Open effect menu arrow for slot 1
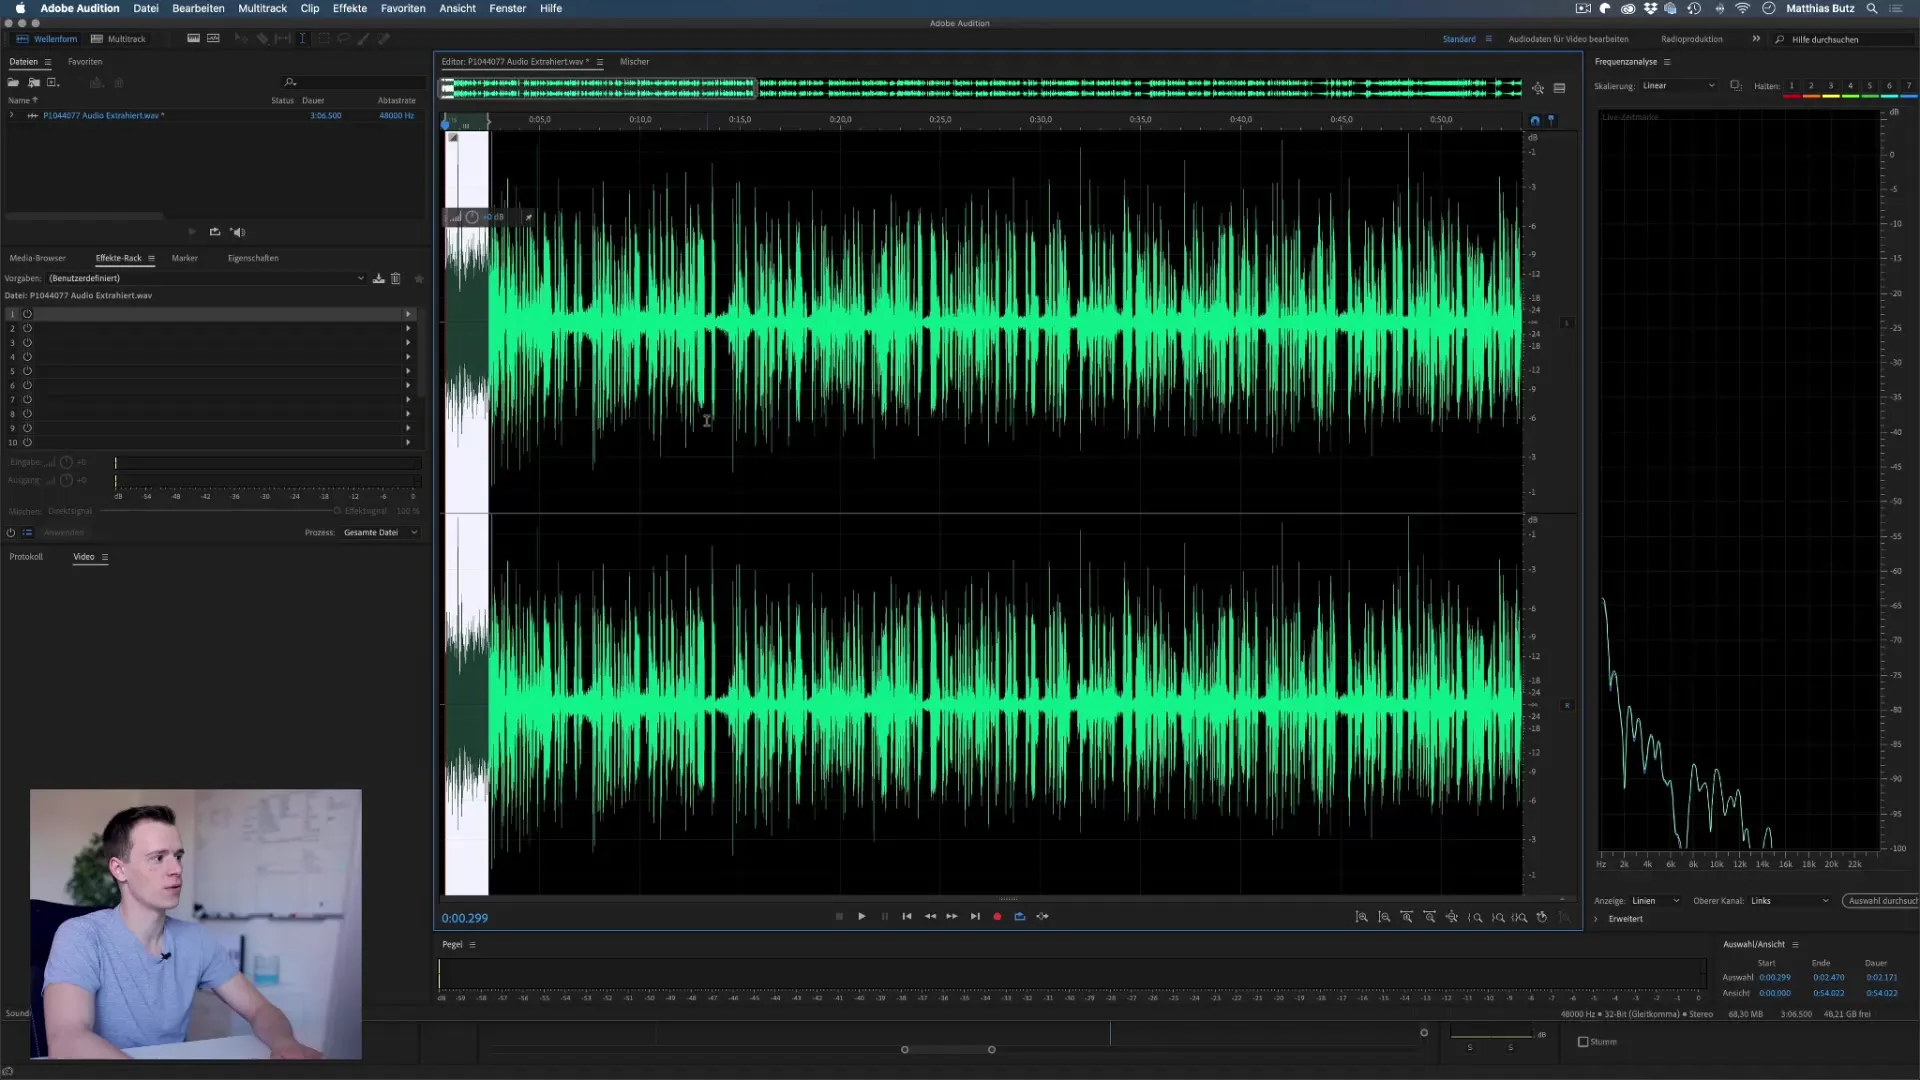This screenshot has height=1080, width=1920. 407,314
